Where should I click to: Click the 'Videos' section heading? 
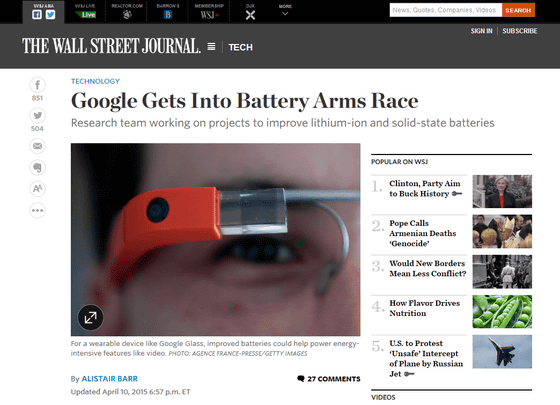[x=383, y=398]
